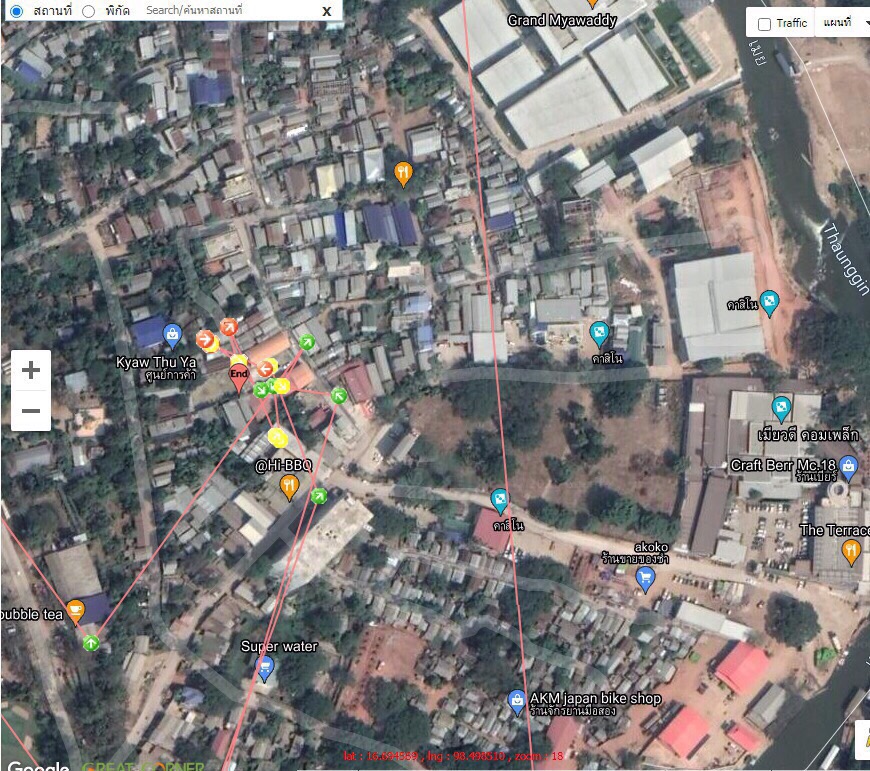Viewport: 870px width, 771px height.
Task: Click the Kyaw Thu Ya place label
Action: [156, 363]
